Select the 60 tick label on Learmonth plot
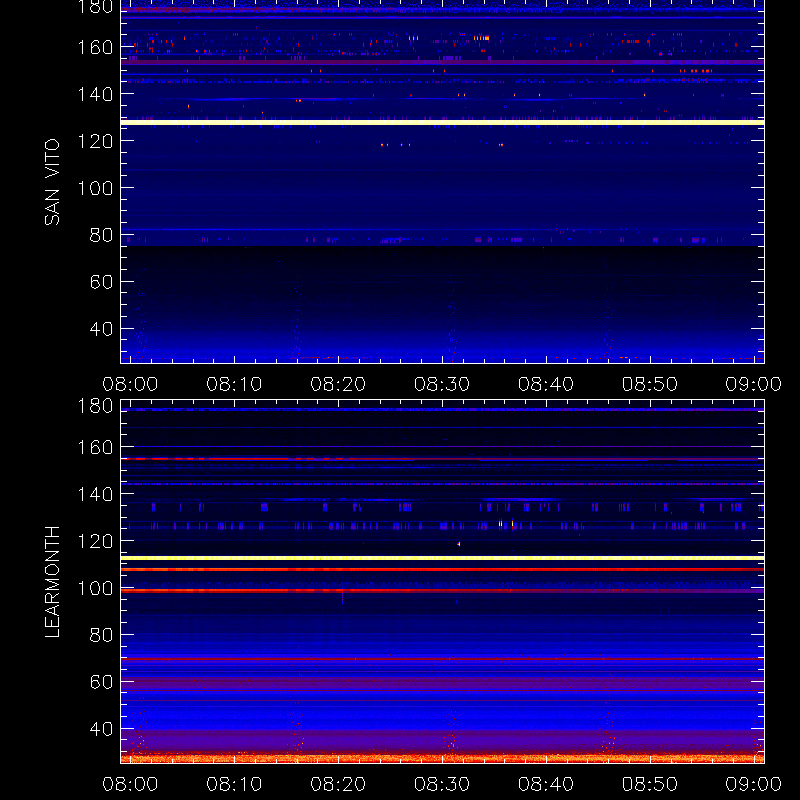 pos(101,682)
